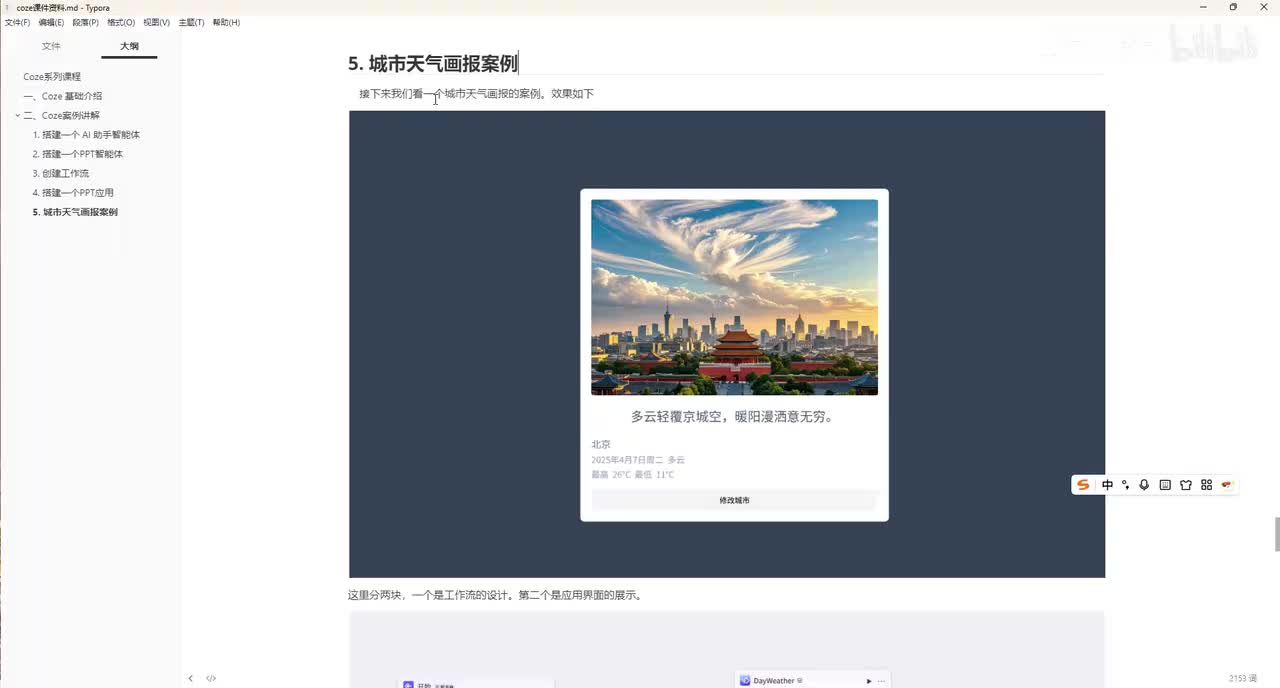This screenshot has height=688, width=1280.
Task: Open the 帮助(H) menu
Action: [226, 22]
